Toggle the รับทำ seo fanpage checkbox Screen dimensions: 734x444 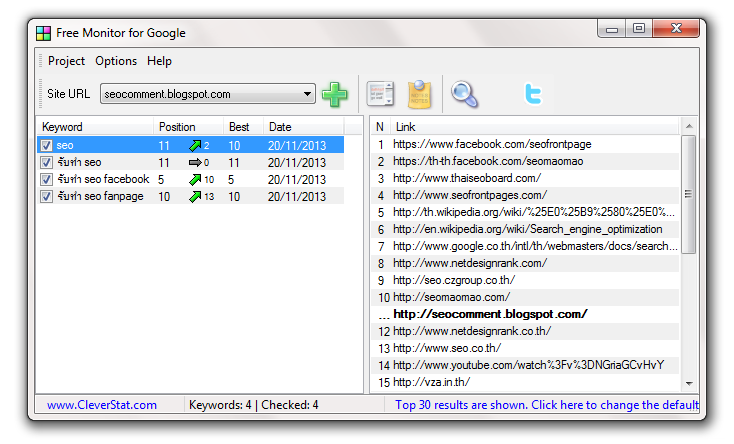coord(46,196)
